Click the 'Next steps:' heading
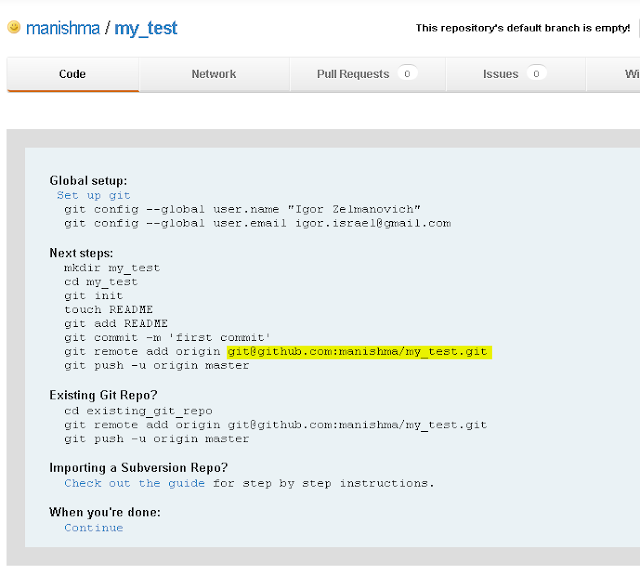 pyautogui.click(x=81, y=253)
